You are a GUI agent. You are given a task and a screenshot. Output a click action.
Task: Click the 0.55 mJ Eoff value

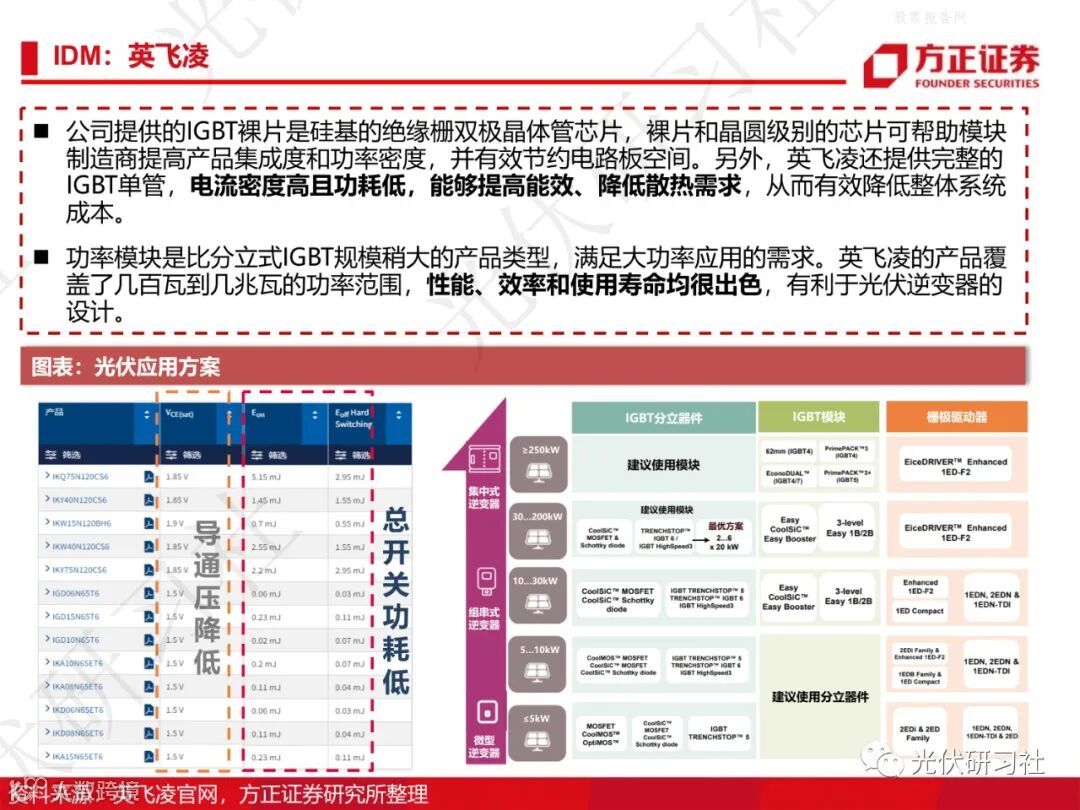349,523
